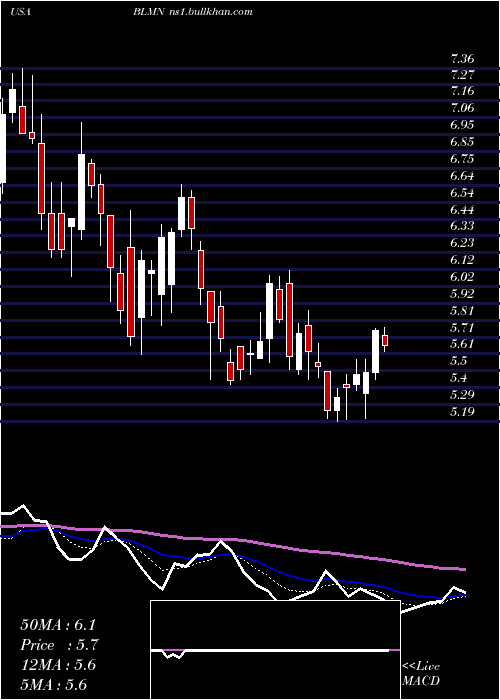Click the <<Live MACD label
This screenshot has height=700, width=500.
[421, 673]
